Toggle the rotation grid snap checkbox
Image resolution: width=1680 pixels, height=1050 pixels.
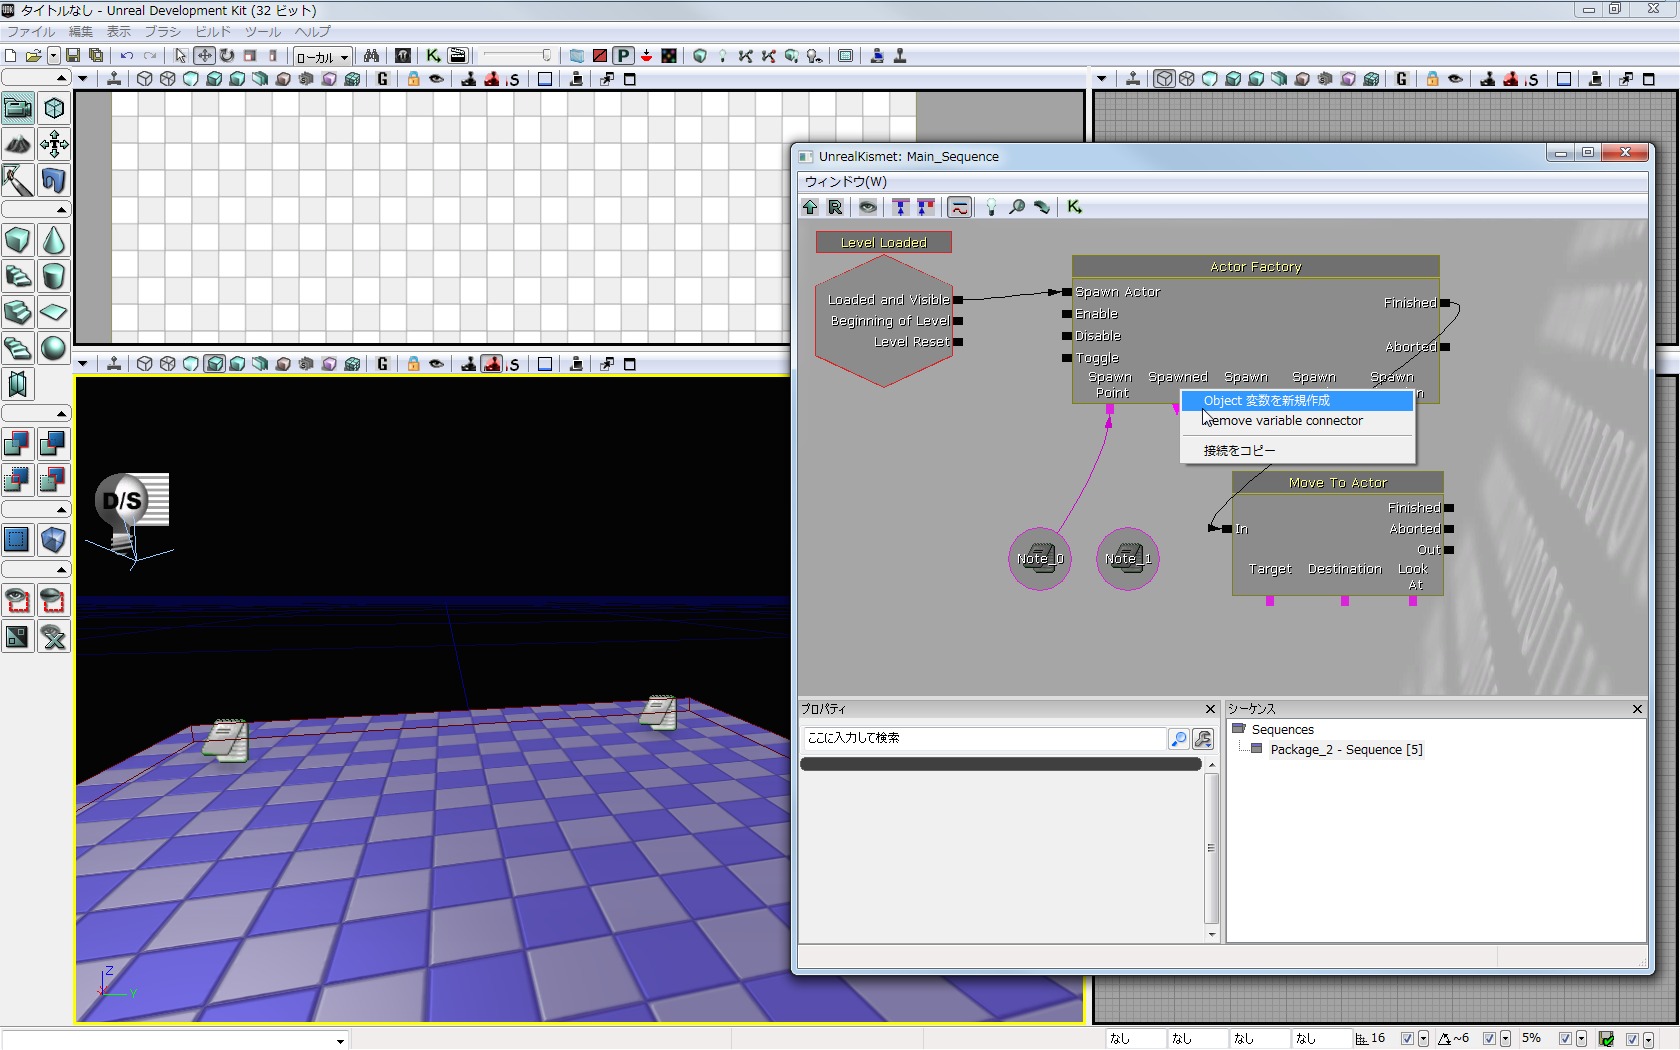(1489, 1039)
